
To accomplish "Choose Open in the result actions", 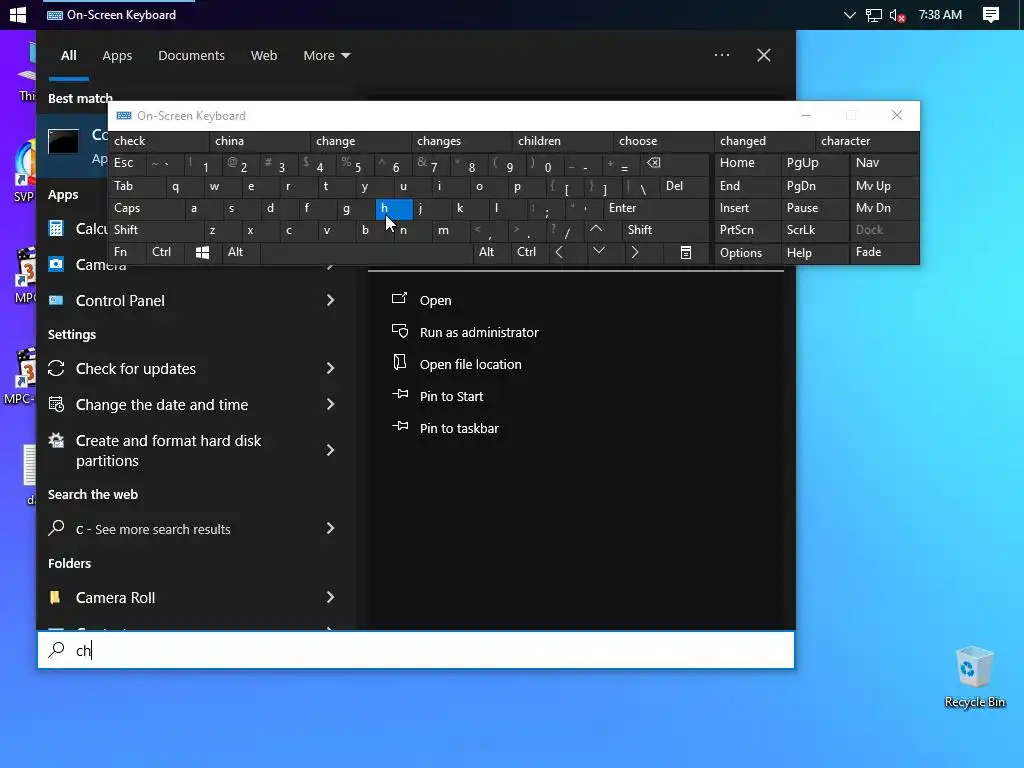I will click(435, 300).
